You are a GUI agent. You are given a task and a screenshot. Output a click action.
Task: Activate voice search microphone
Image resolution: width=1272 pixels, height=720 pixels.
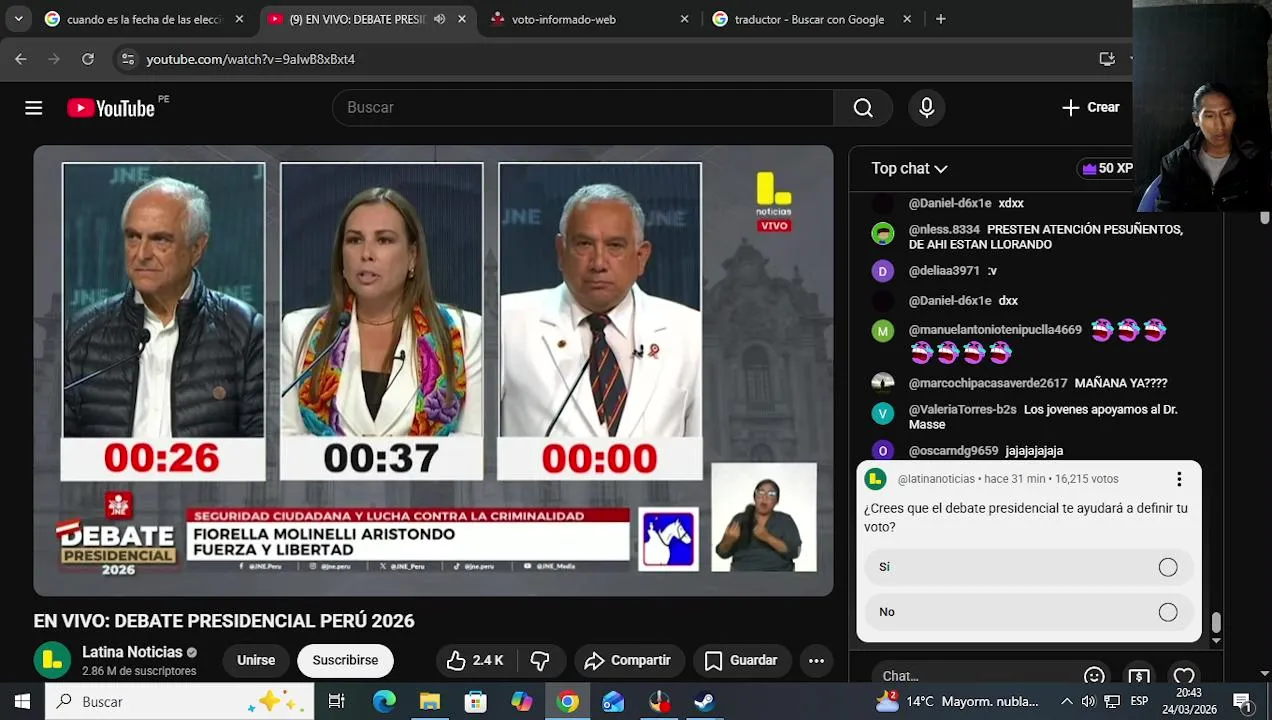(x=927, y=108)
